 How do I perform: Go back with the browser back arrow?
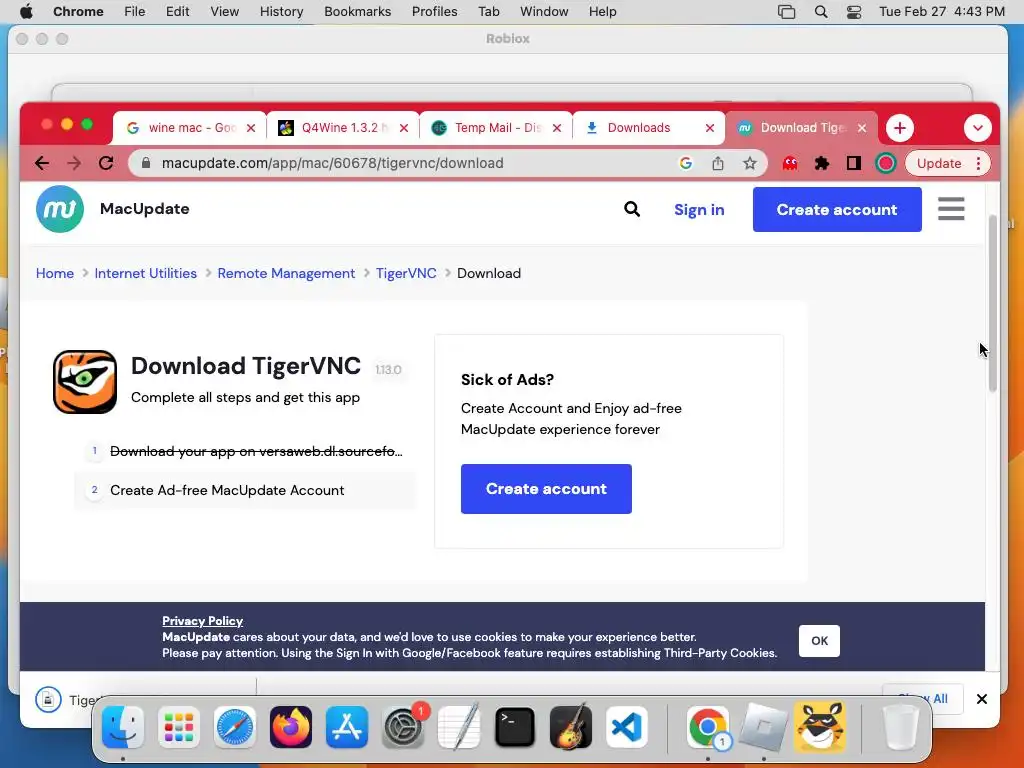coord(42,163)
